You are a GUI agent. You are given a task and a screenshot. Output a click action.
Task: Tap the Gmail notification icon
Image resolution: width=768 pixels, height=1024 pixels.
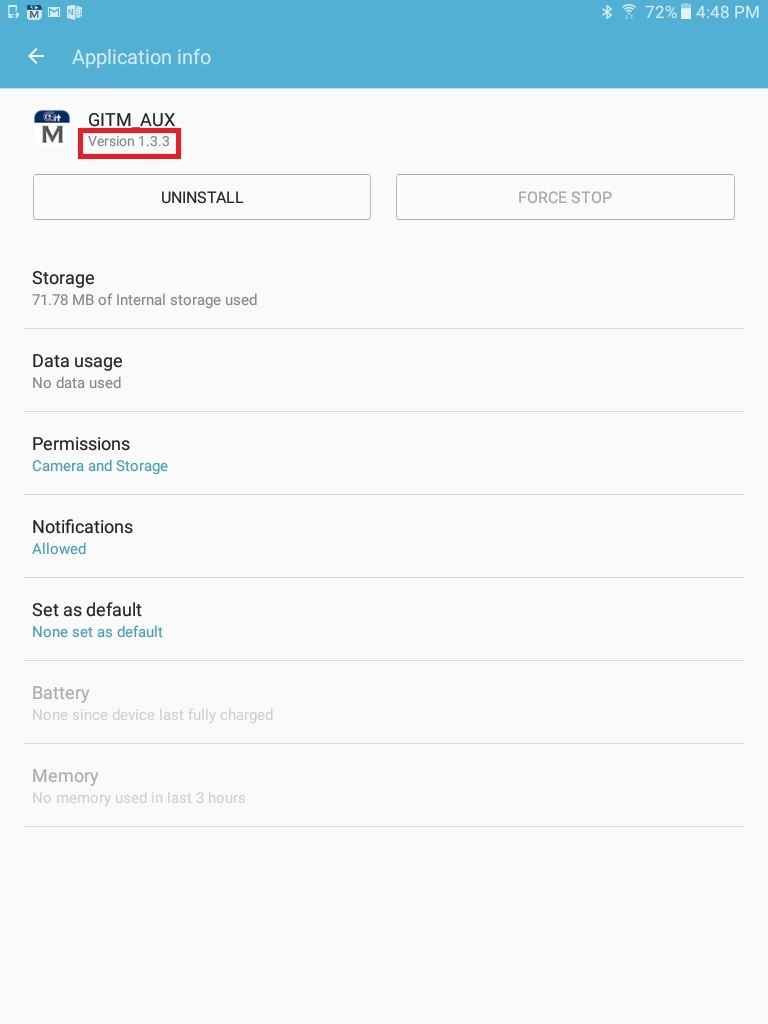click(54, 12)
